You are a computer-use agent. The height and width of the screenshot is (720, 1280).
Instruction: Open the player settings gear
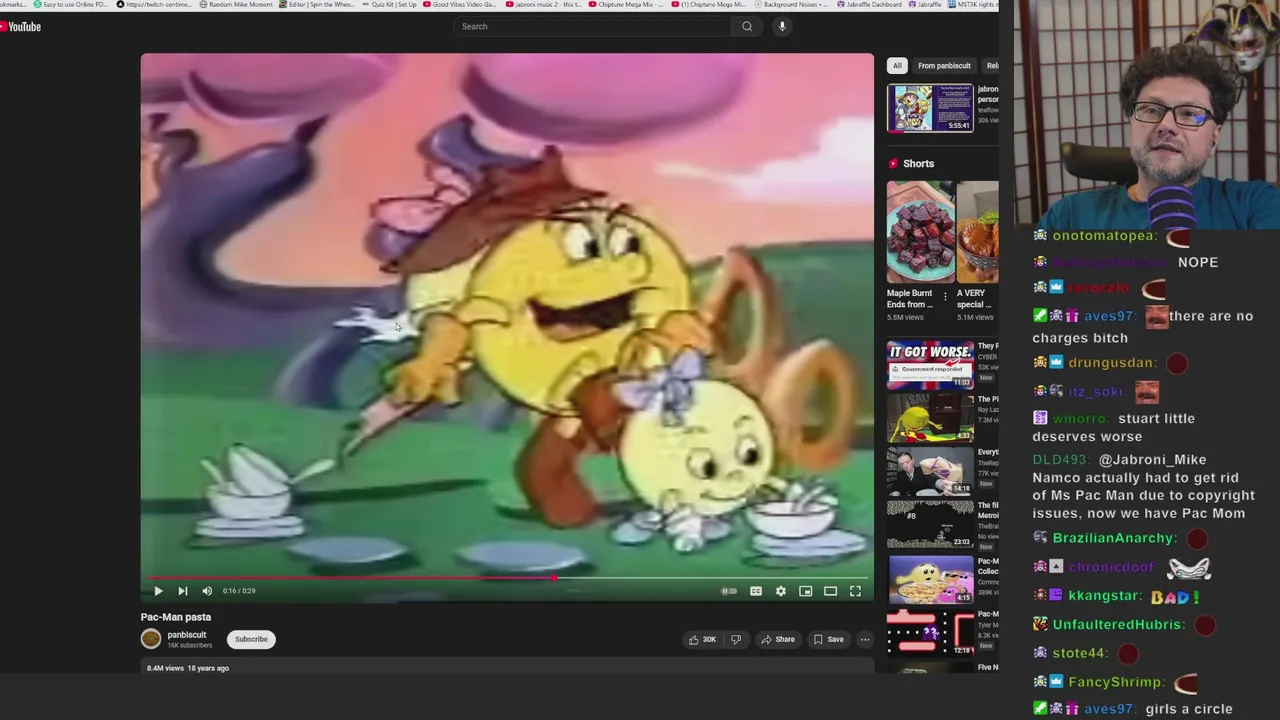[781, 591]
